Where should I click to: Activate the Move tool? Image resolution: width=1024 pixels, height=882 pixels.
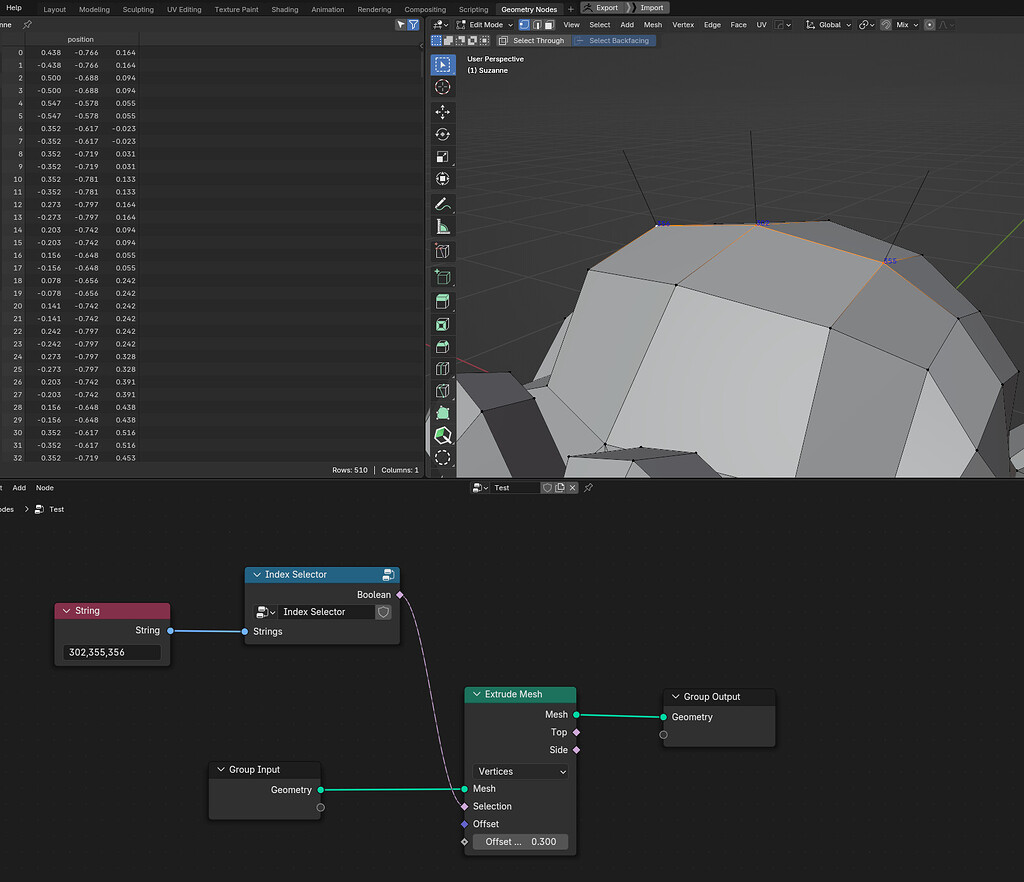[443, 112]
